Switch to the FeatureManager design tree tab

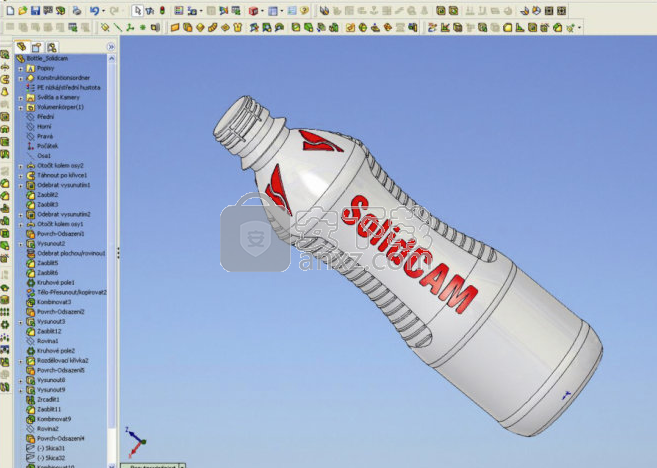pos(22,47)
